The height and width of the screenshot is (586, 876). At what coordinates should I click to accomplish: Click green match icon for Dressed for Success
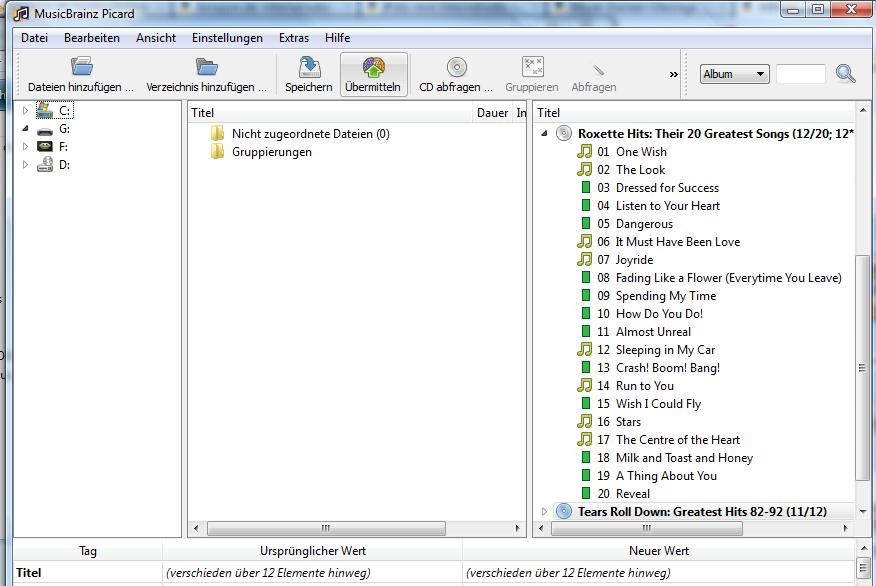585,187
